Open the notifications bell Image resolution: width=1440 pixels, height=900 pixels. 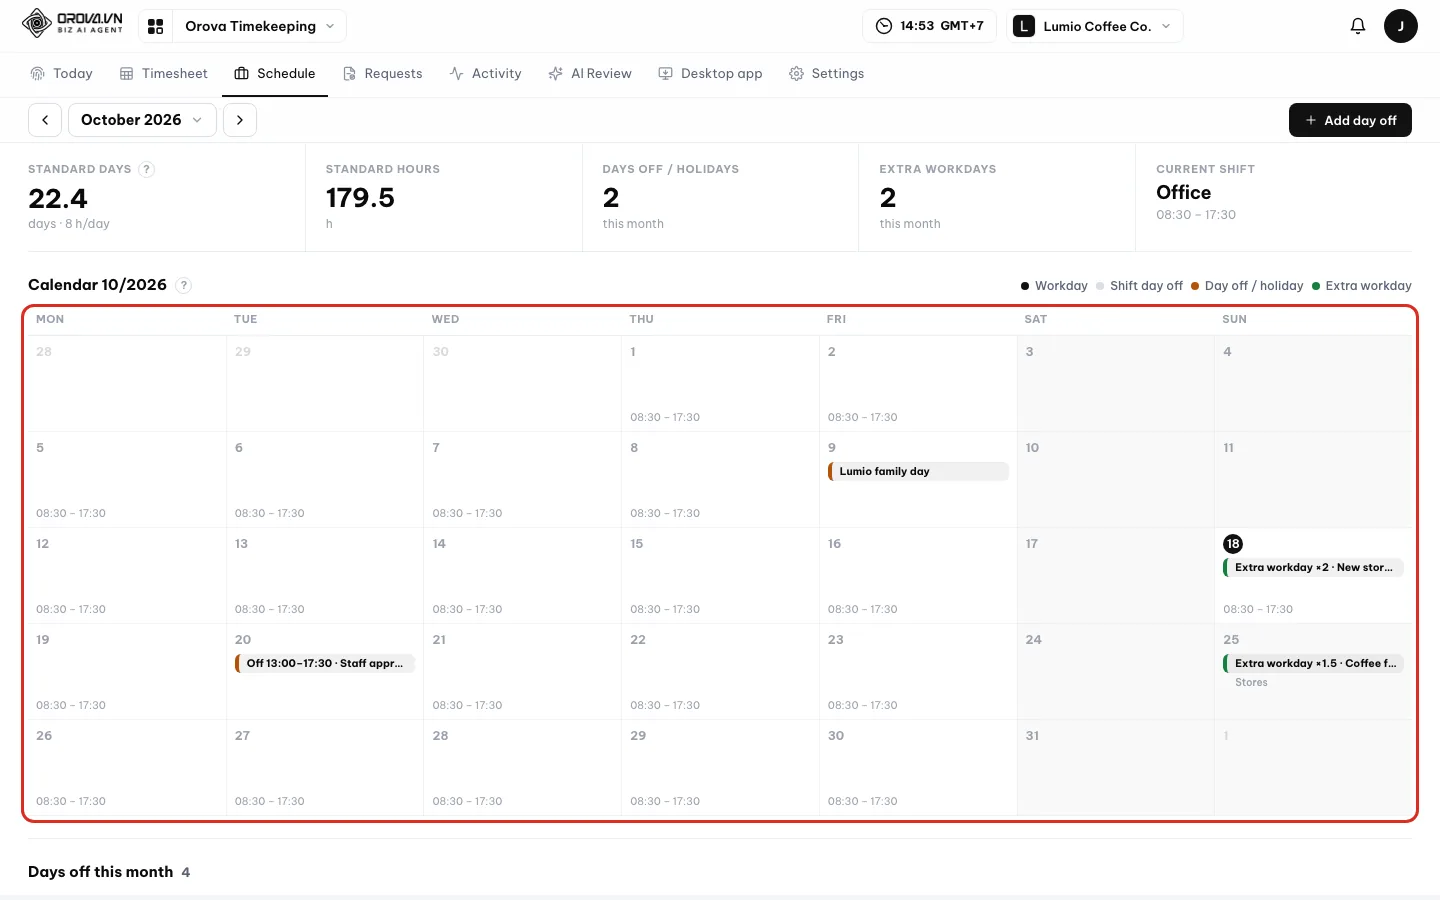click(x=1357, y=26)
